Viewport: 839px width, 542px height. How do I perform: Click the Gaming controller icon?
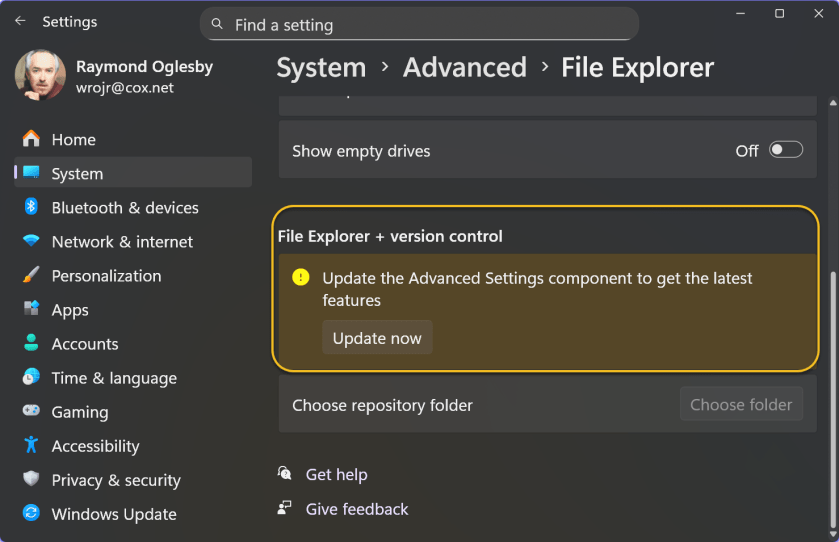(x=31, y=411)
